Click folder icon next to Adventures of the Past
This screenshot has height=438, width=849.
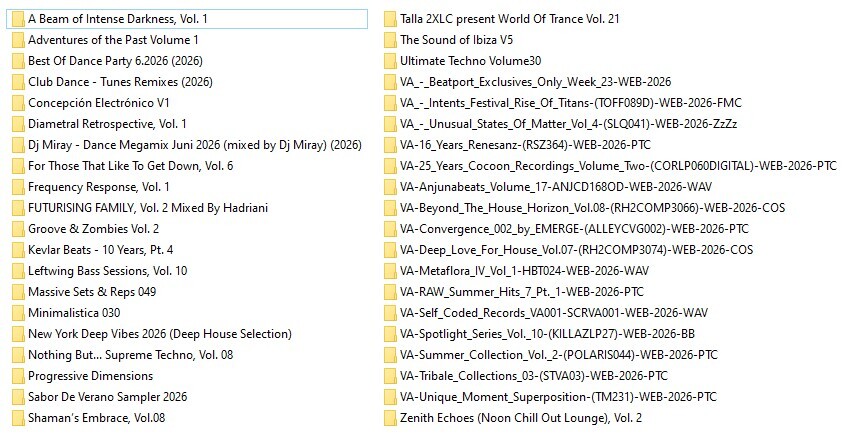tap(18, 40)
